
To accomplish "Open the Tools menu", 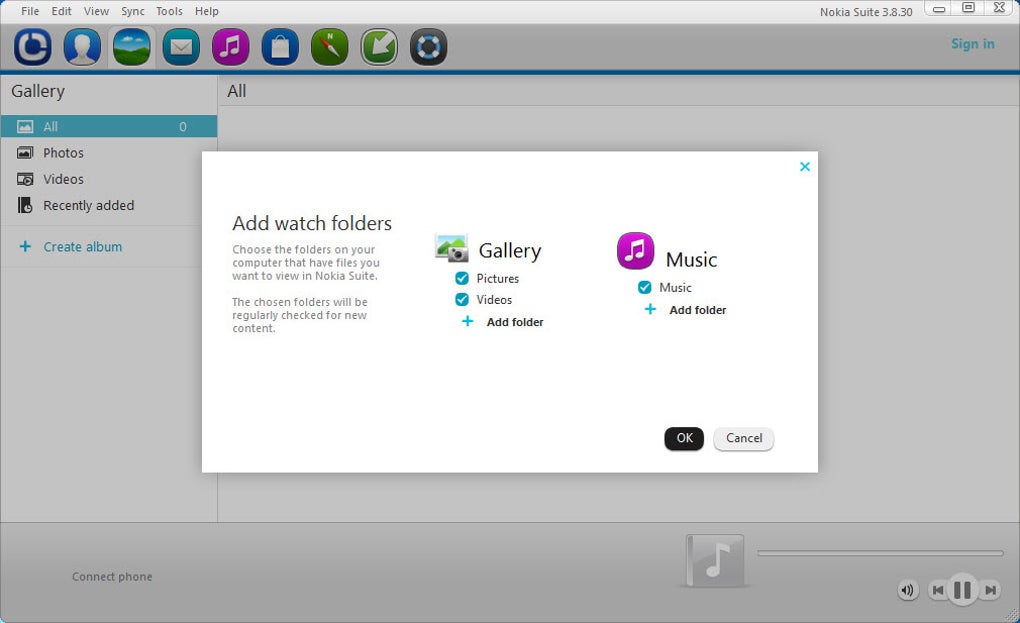I will click(x=169, y=11).
